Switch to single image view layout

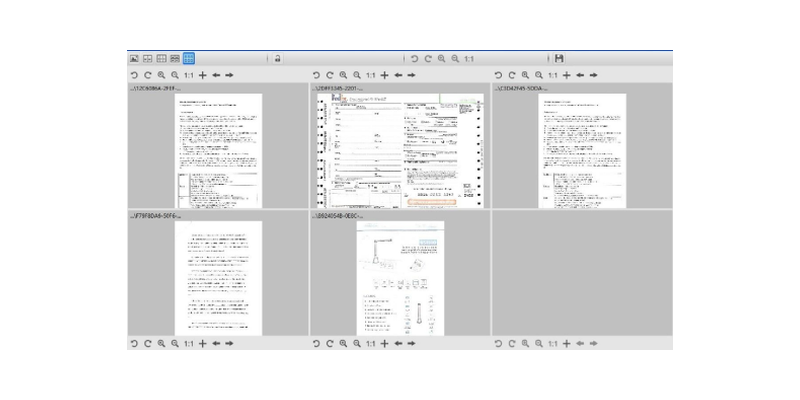tap(134, 59)
